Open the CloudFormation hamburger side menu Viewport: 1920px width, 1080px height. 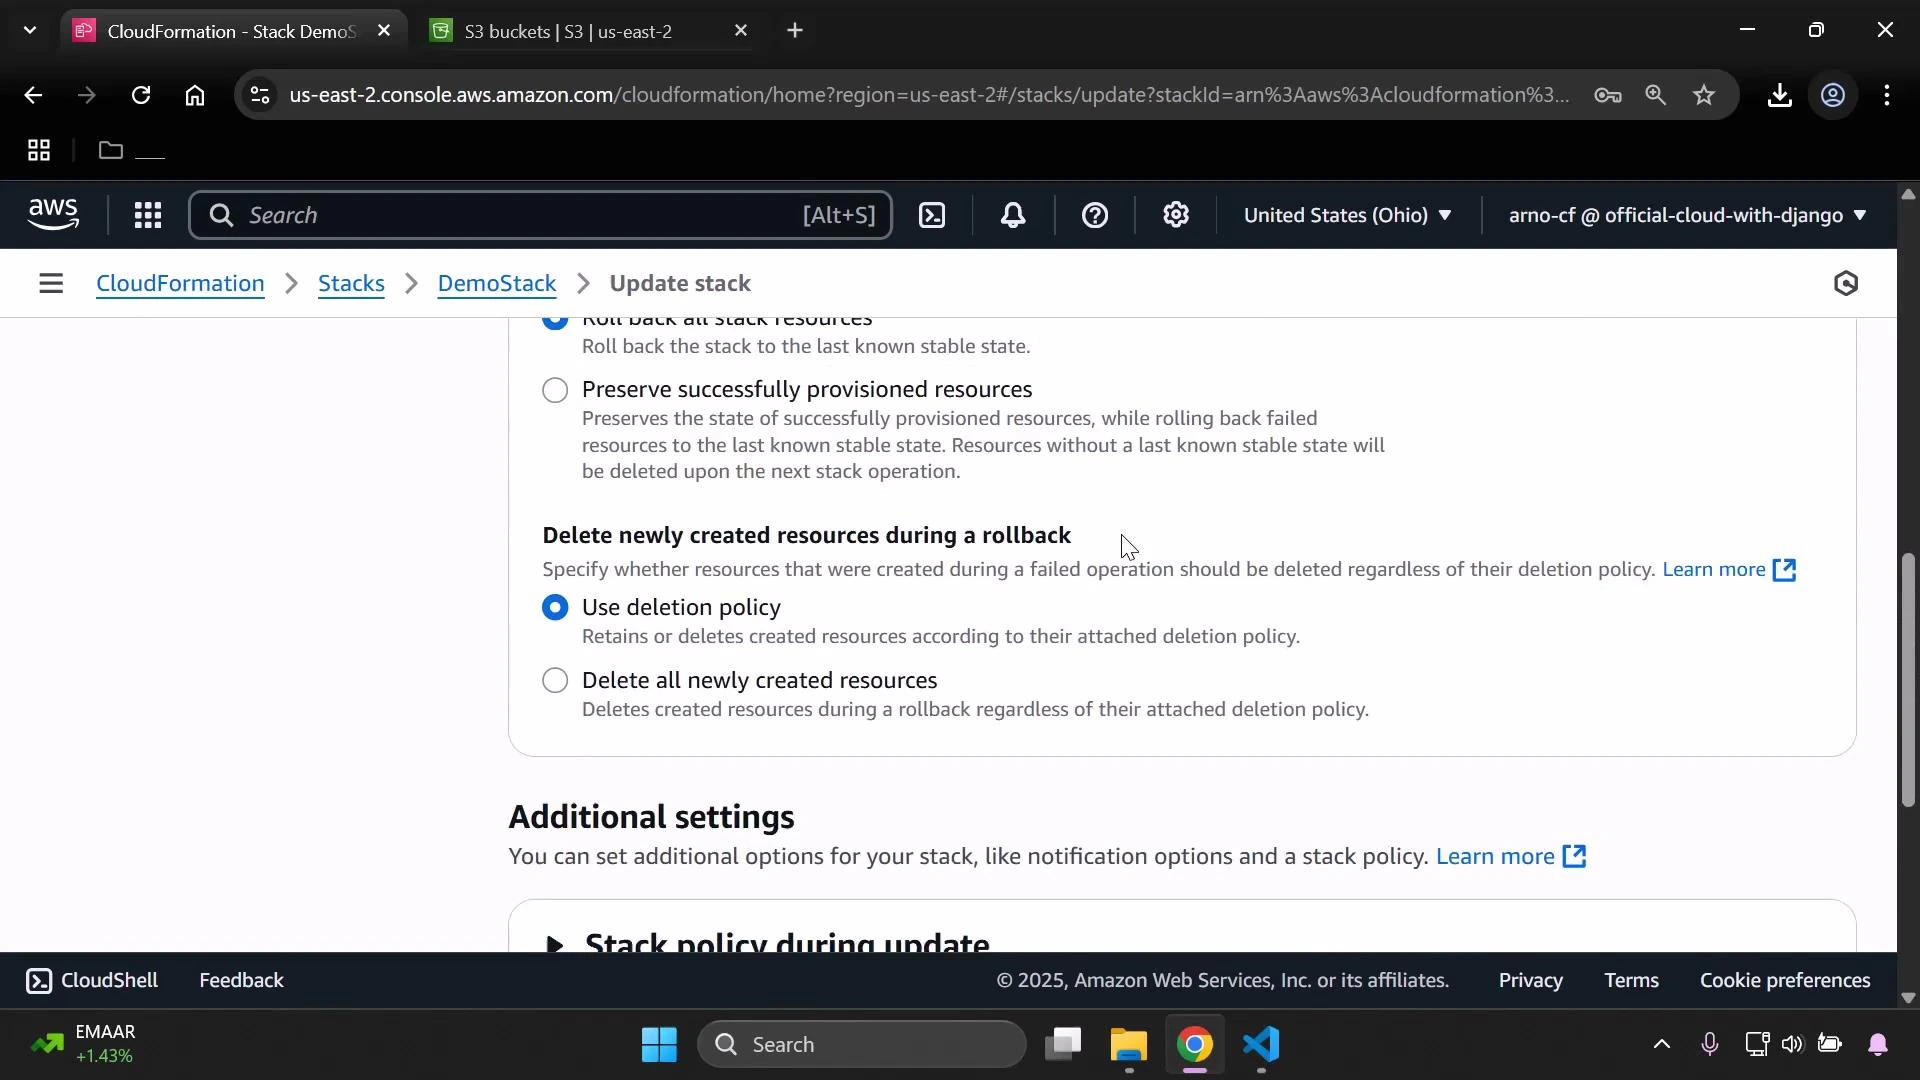51,283
